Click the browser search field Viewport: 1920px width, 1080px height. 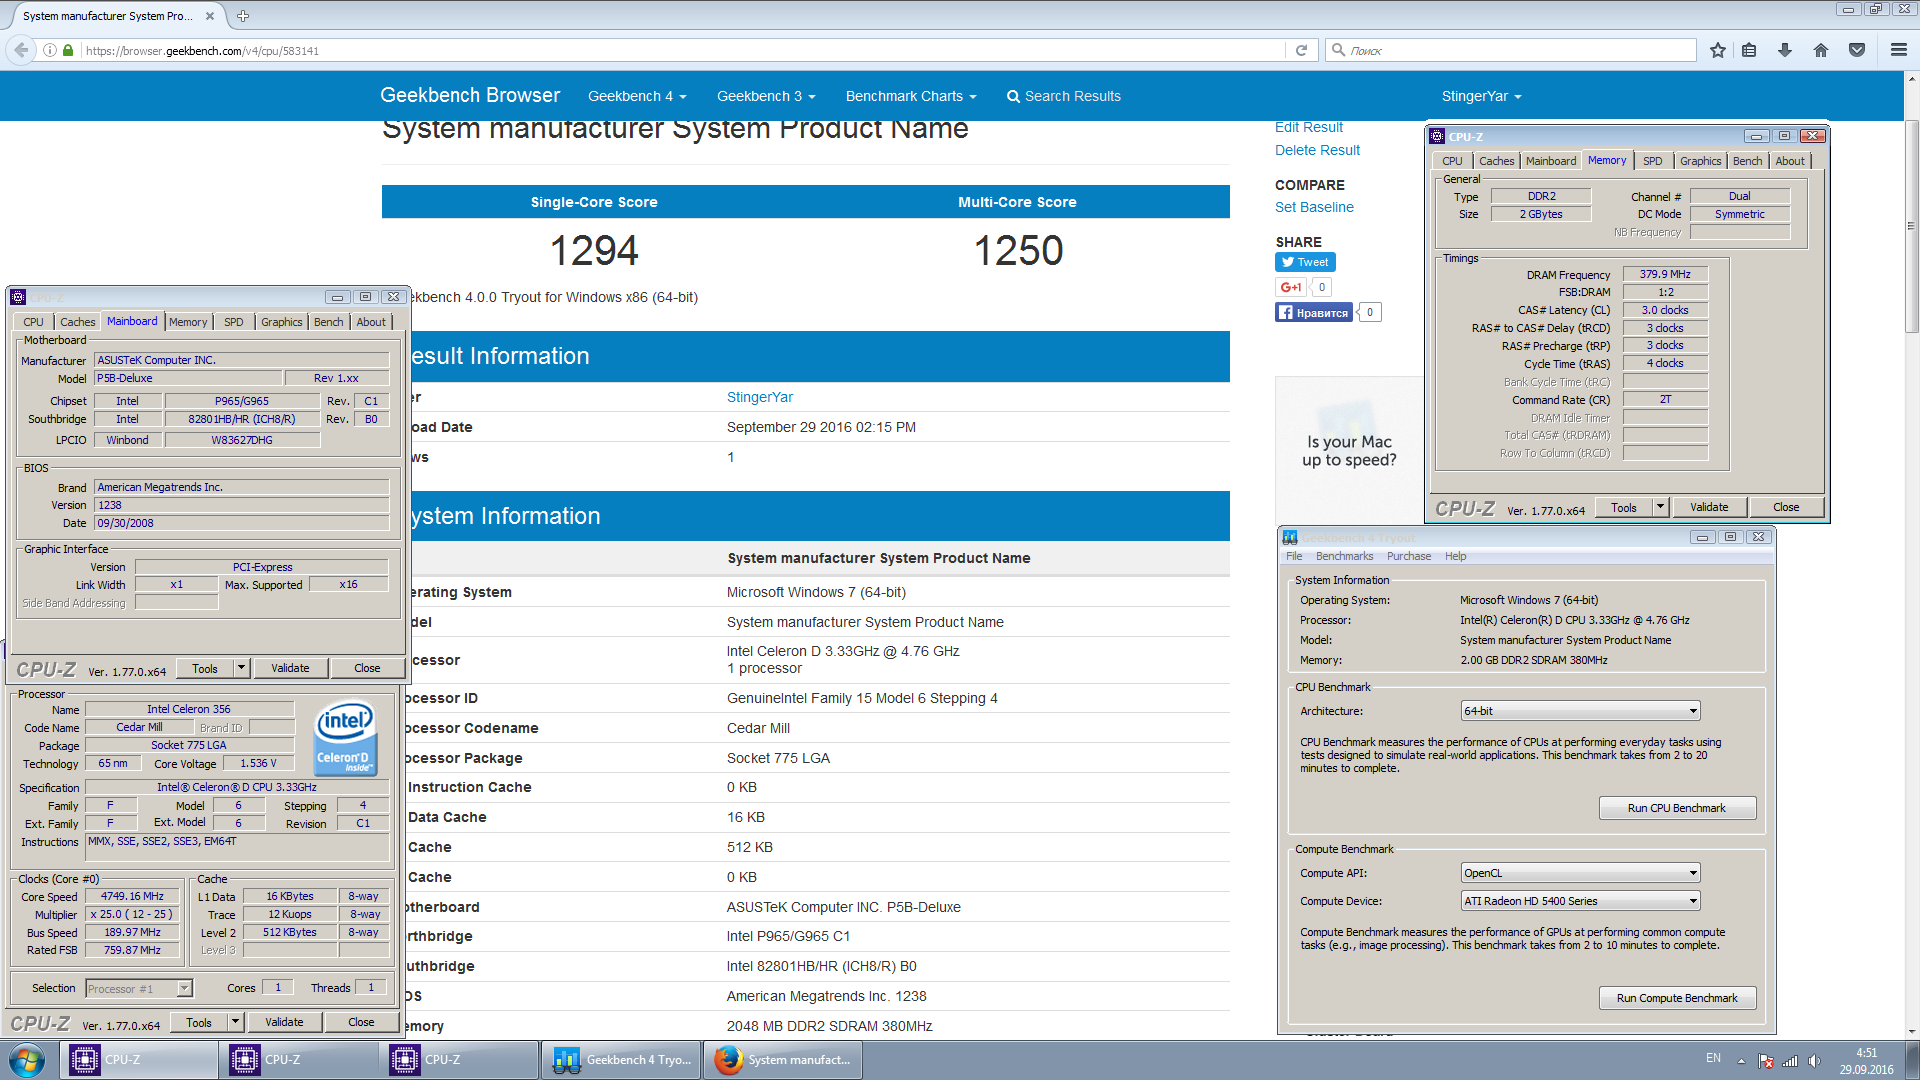1510,50
